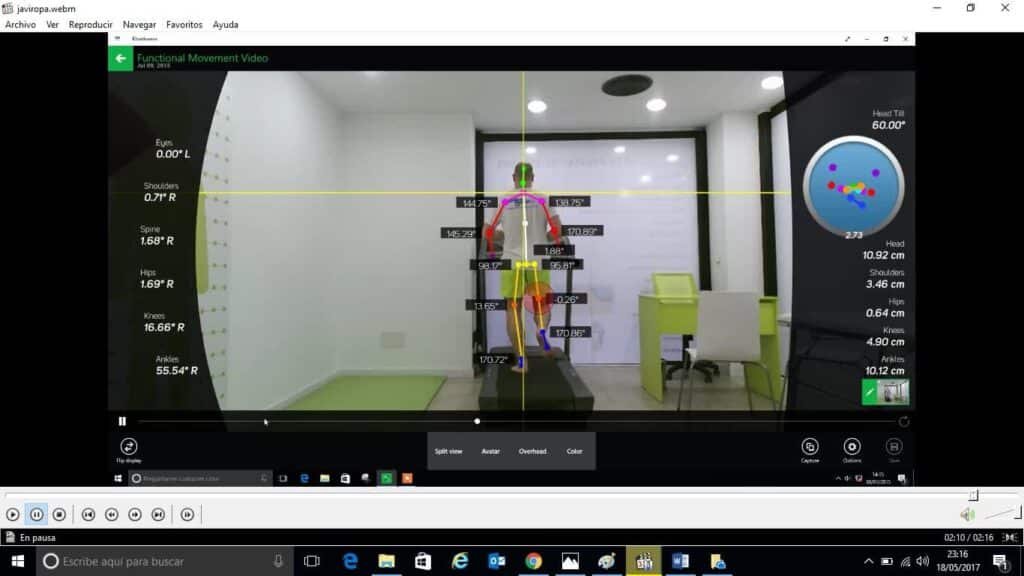Image resolution: width=1024 pixels, height=576 pixels.
Task: Open the Favoritos menu
Action: tap(184, 24)
